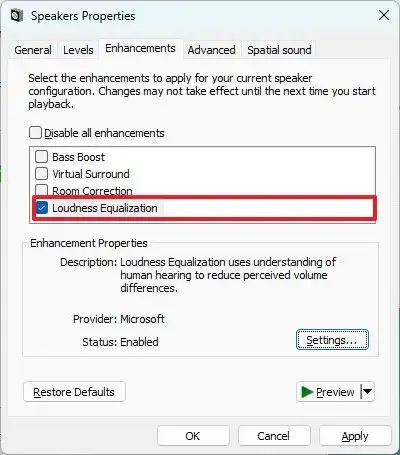Image resolution: width=400 pixels, height=455 pixels.
Task: Uncheck the Loudness Equalization checkbox
Action: [42, 208]
